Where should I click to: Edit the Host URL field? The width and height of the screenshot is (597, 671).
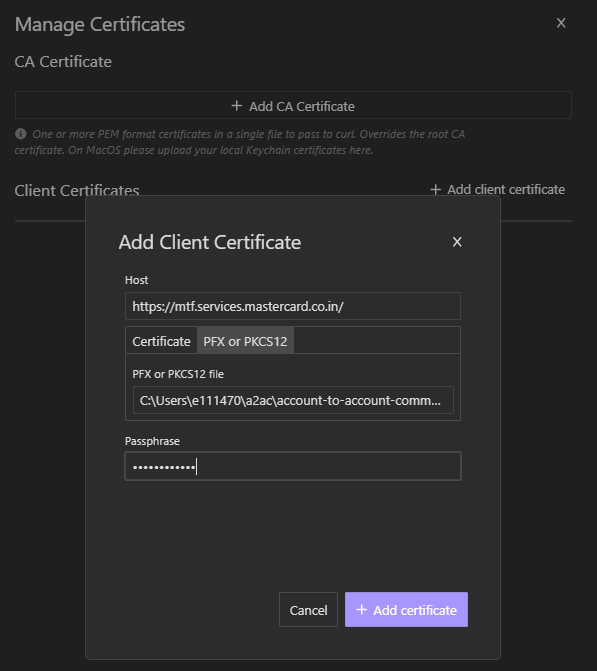[293, 306]
